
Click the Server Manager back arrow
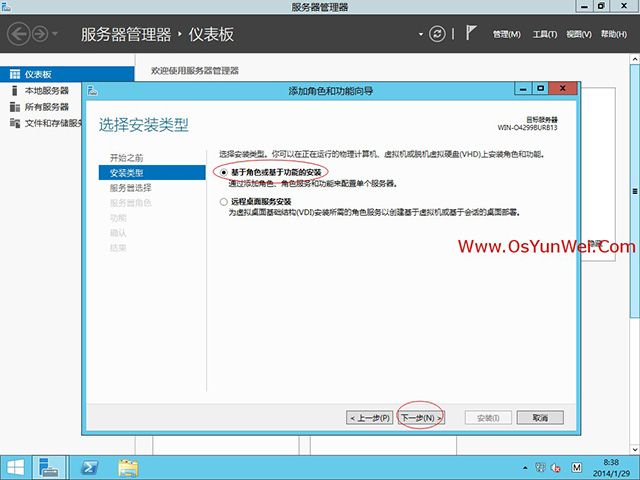coord(19,34)
